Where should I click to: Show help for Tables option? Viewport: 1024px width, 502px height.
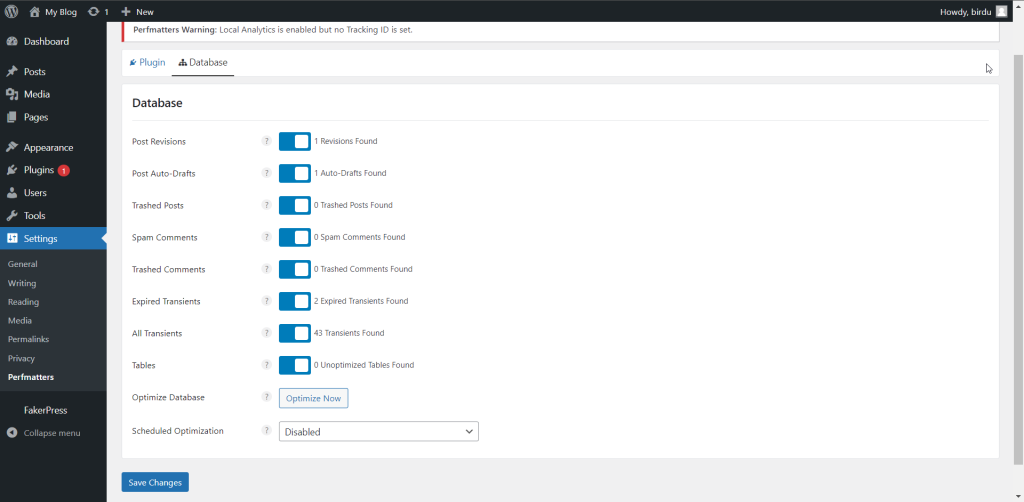point(266,365)
